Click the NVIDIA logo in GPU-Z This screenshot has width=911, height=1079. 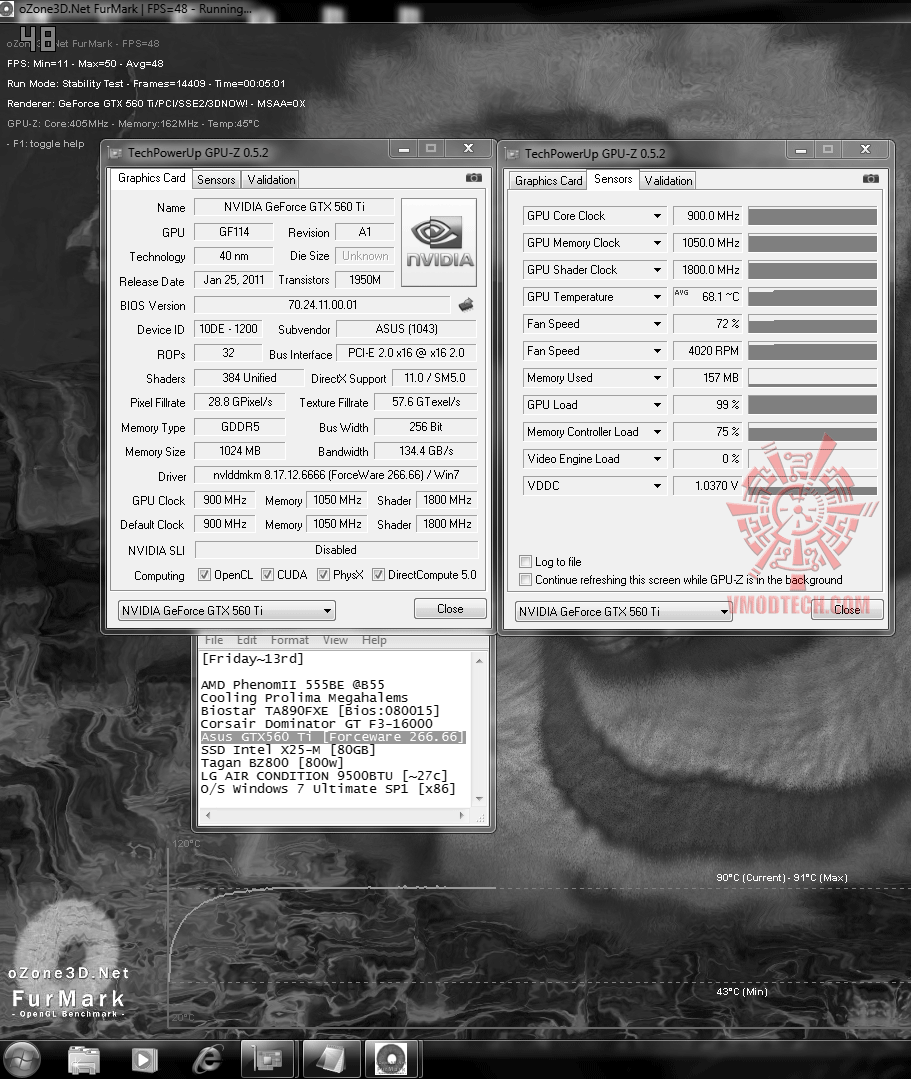point(439,243)
